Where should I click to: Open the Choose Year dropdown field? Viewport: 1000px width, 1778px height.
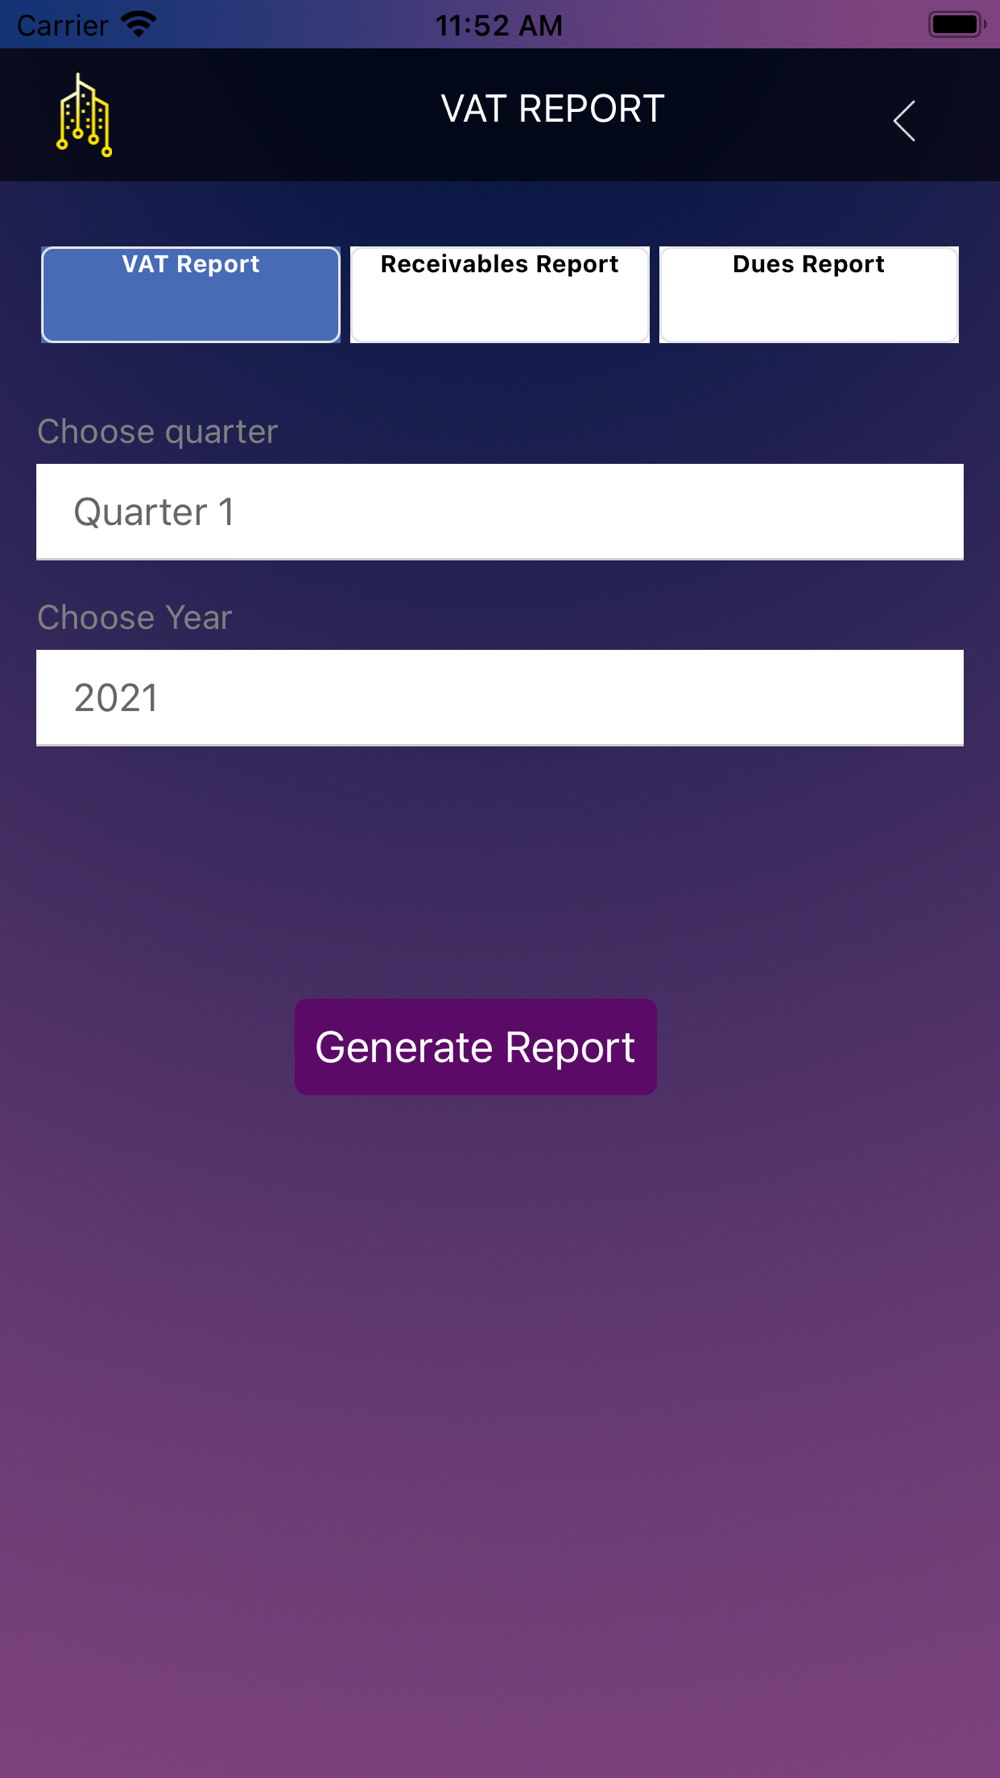pos(500,698)
